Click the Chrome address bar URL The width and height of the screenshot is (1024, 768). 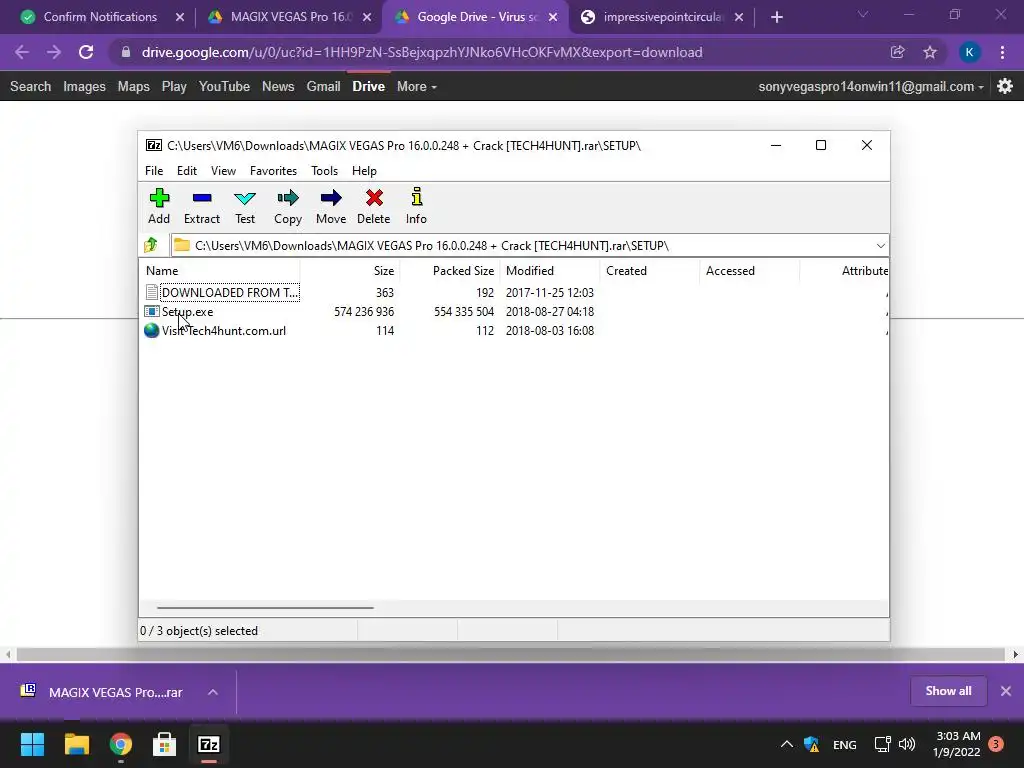422,52
